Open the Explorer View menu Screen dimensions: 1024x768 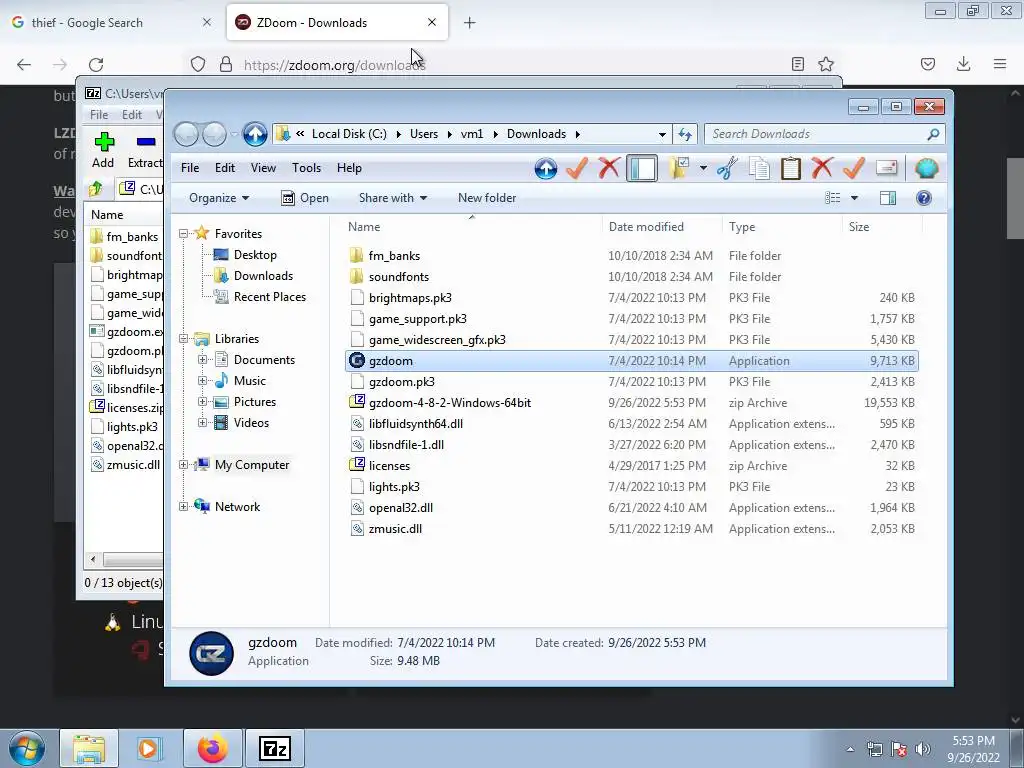click(x=263, y=168)
